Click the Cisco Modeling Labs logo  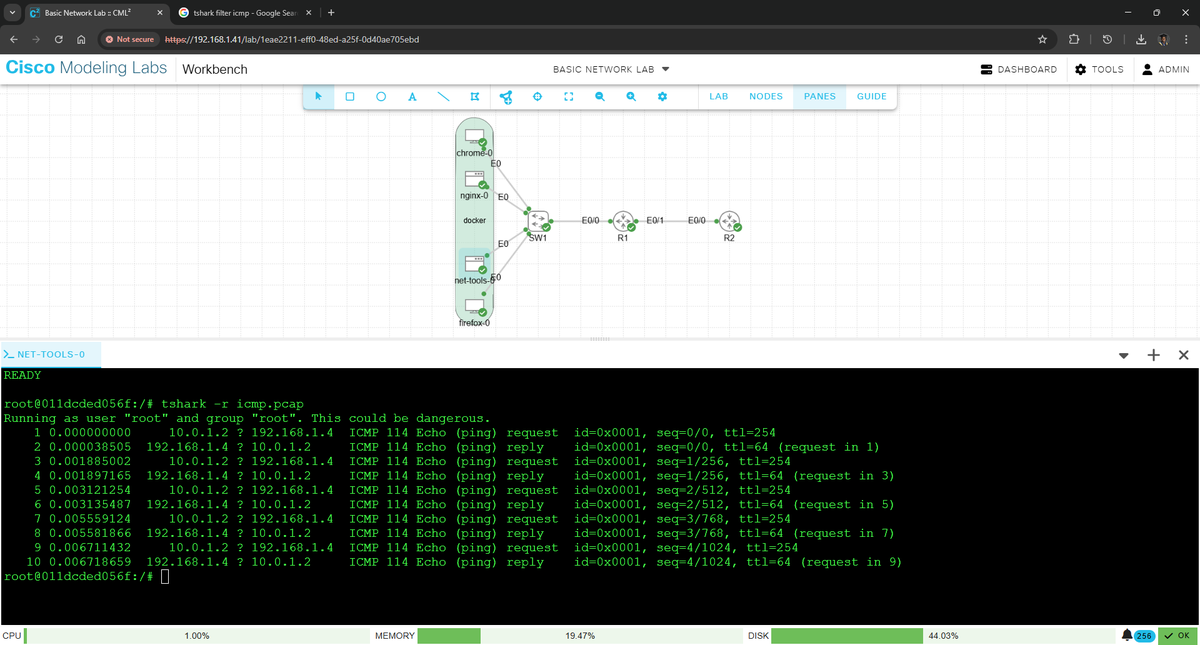(85, 68)
